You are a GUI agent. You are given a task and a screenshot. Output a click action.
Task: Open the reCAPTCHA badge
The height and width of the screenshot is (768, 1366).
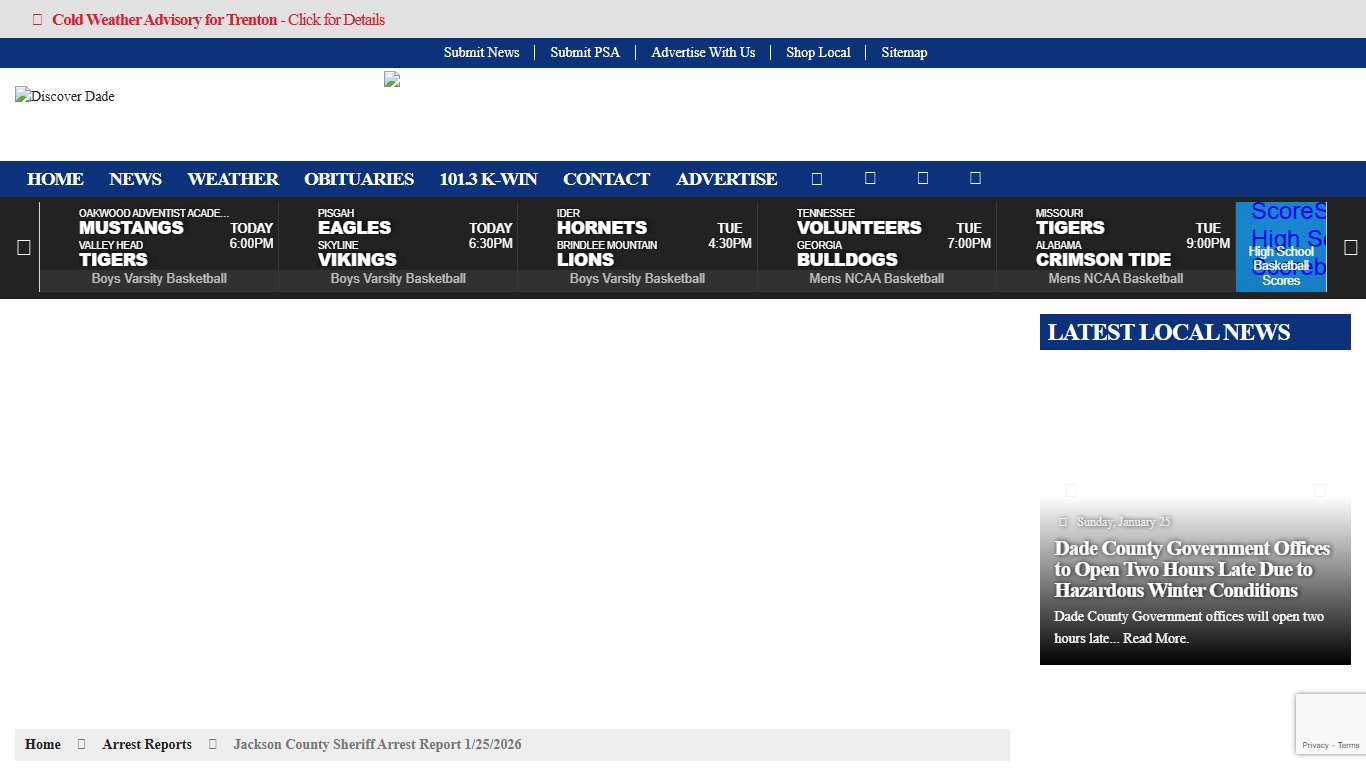click(x=1330, y=724)
